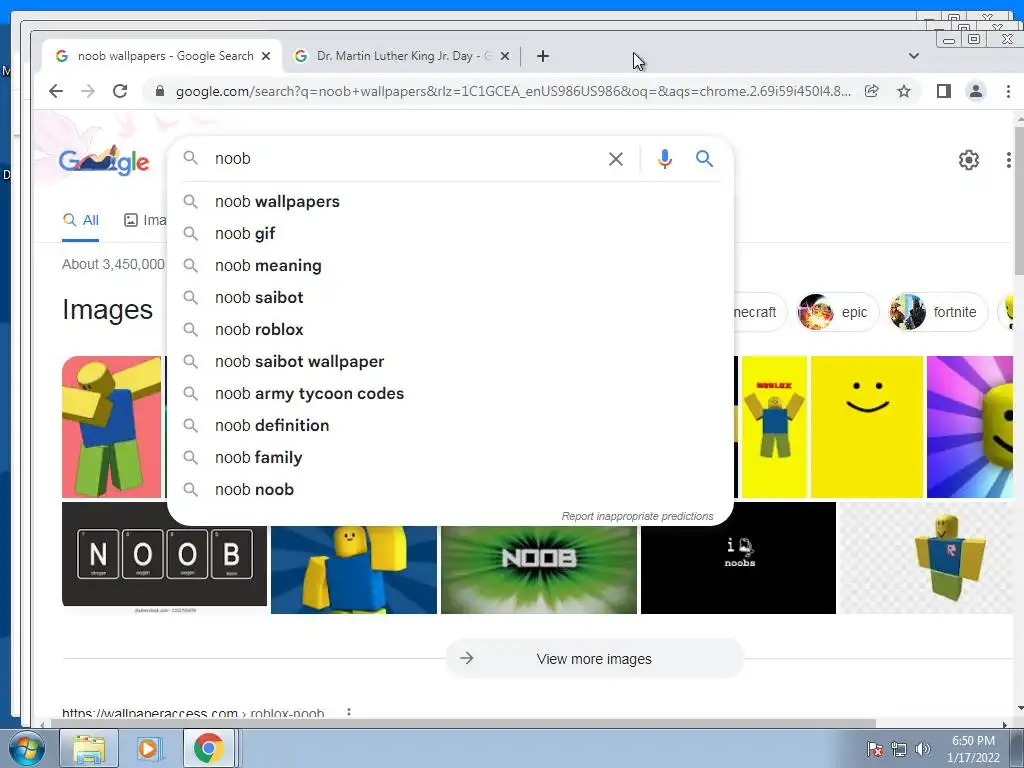Choose suggestion noob saibot
1024x768 pixels.
click(x=450, y=298)
